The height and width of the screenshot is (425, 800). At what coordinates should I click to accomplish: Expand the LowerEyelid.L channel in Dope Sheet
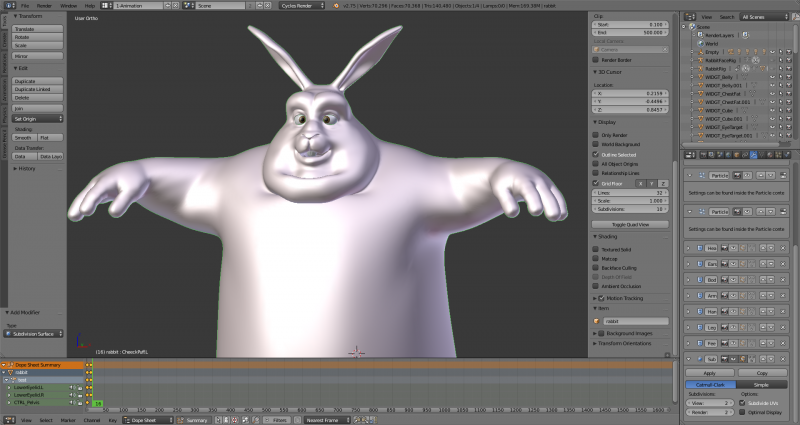click(9, 387)
